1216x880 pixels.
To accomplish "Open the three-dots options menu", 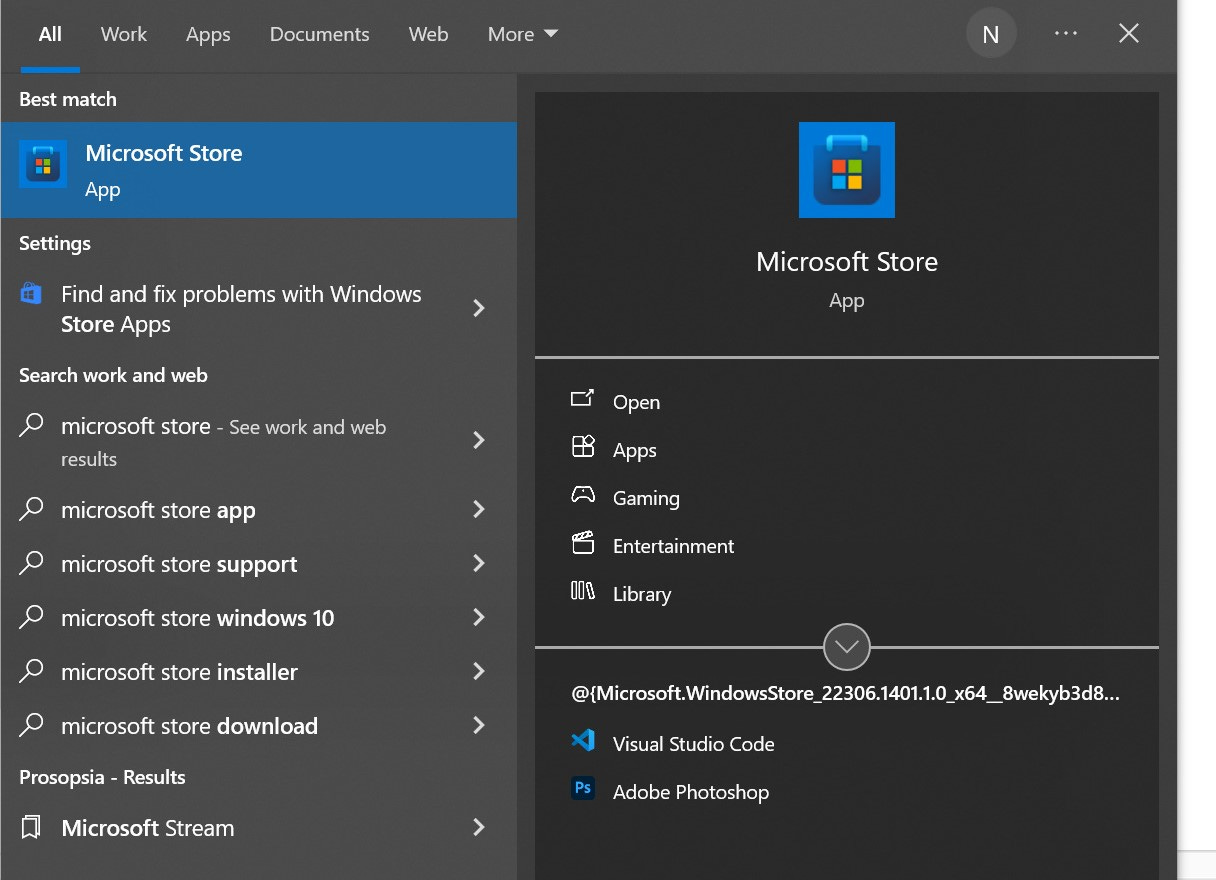I will tap(1066, 33).
